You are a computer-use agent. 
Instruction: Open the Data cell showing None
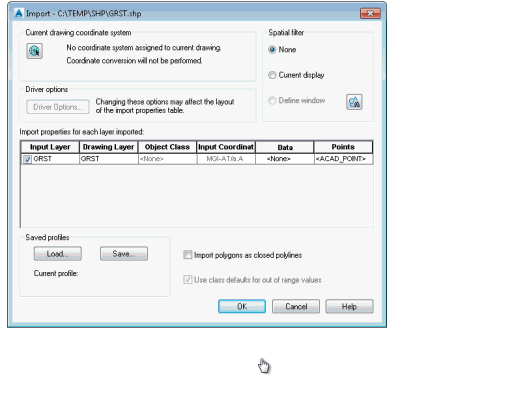[284, 159]
